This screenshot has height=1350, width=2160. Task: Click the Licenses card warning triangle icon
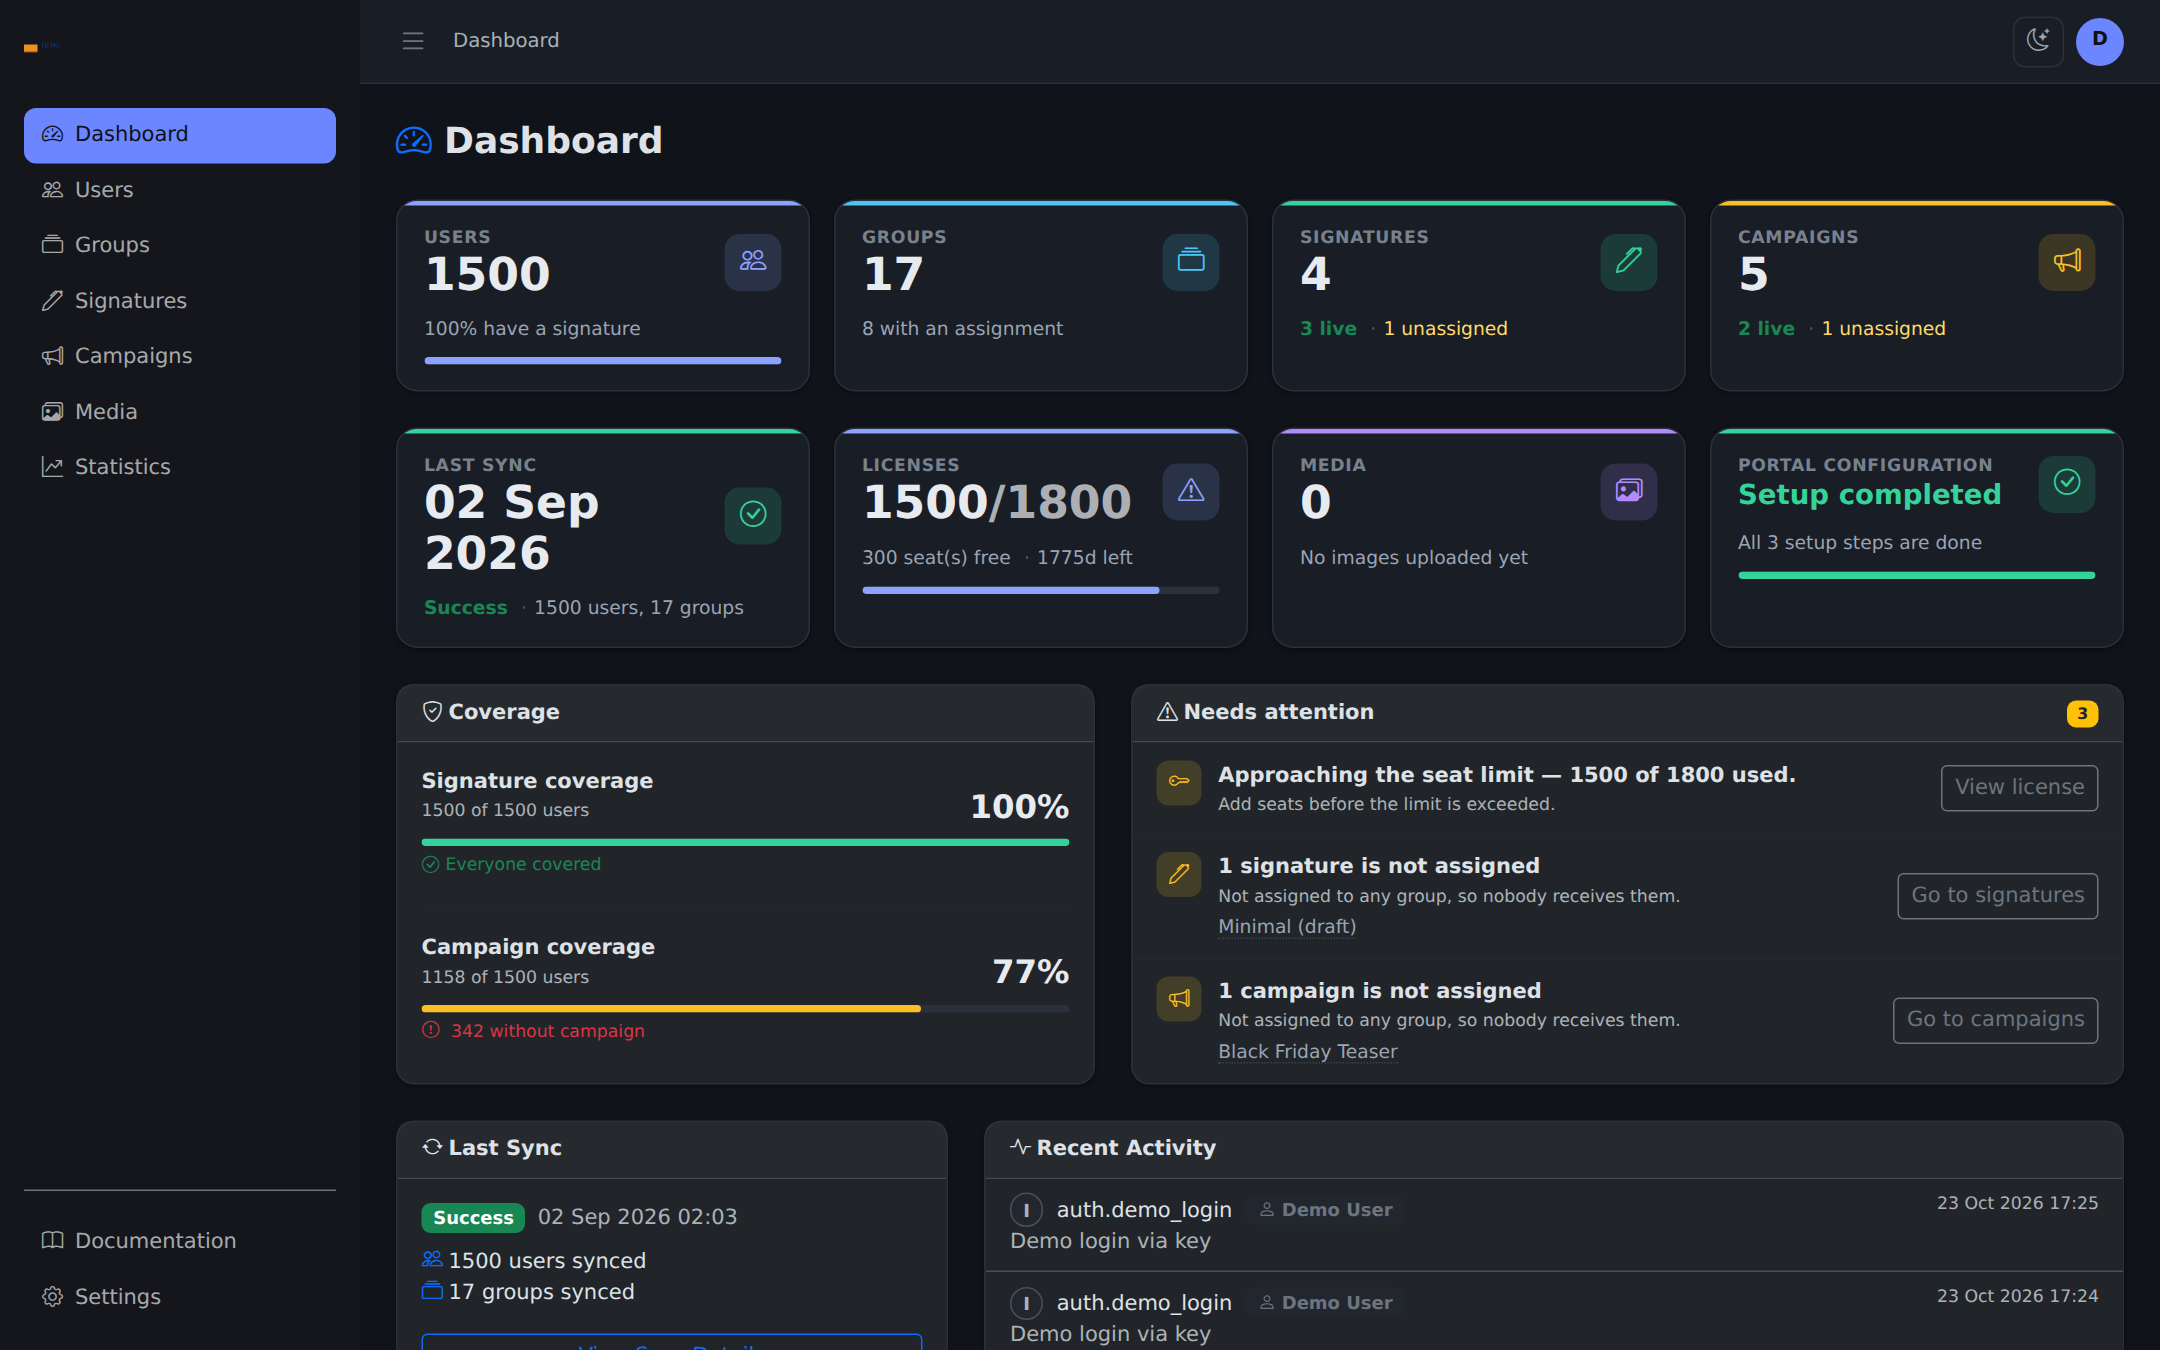point(1191,491)
